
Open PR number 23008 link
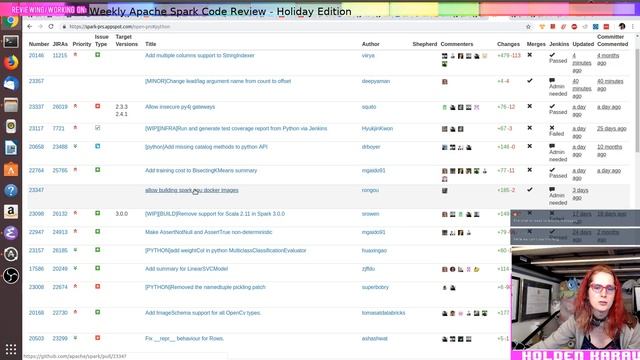(36, 287)
